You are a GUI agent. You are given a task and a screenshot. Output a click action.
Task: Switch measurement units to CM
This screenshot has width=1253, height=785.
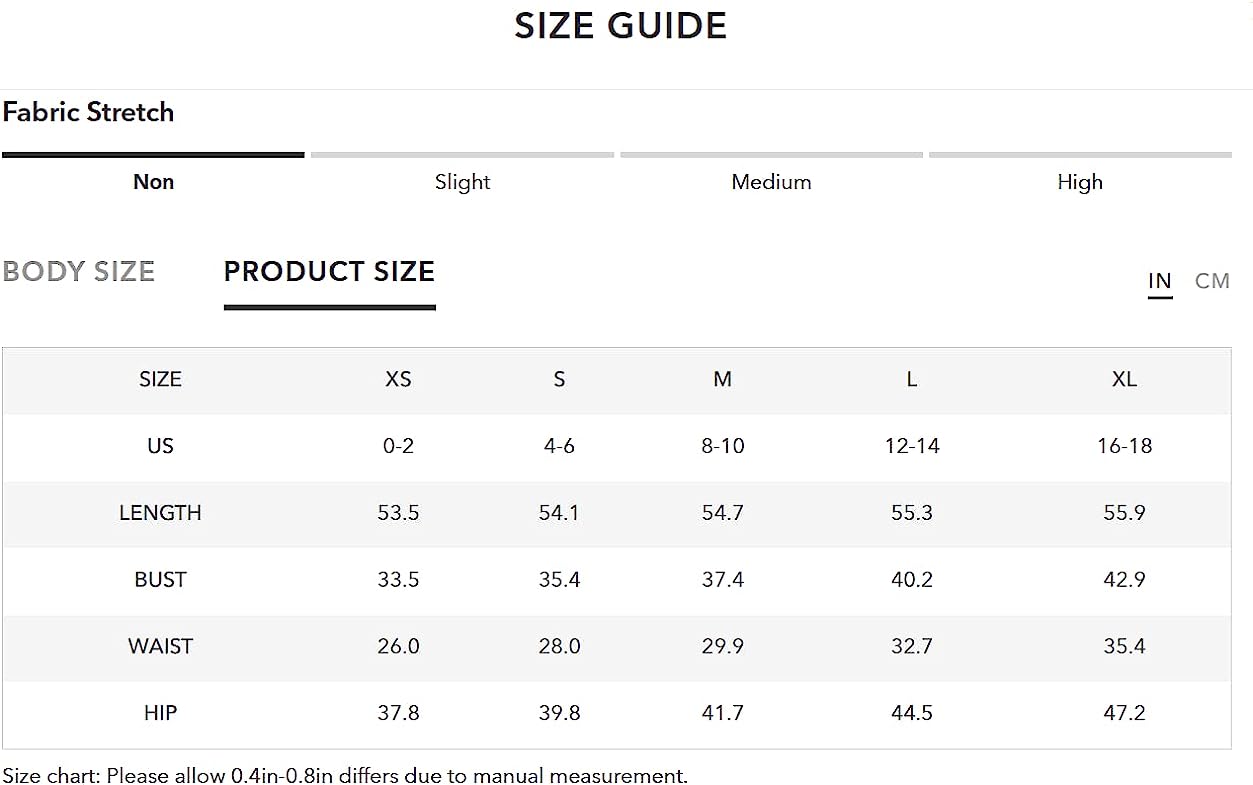pyautogui.click(x=1212, y=281)
